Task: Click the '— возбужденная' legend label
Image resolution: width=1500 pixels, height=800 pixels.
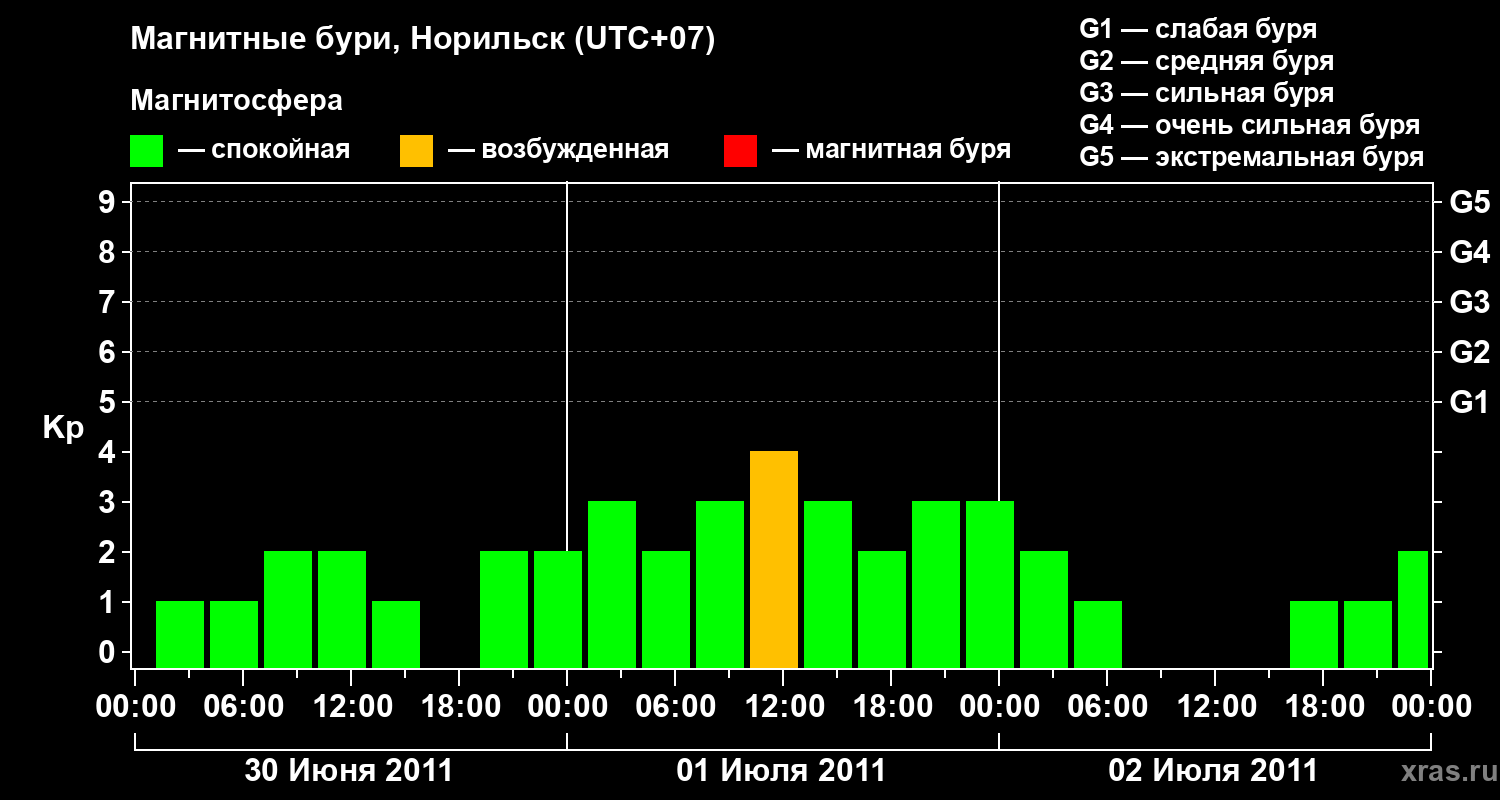Action: point(558,151)
